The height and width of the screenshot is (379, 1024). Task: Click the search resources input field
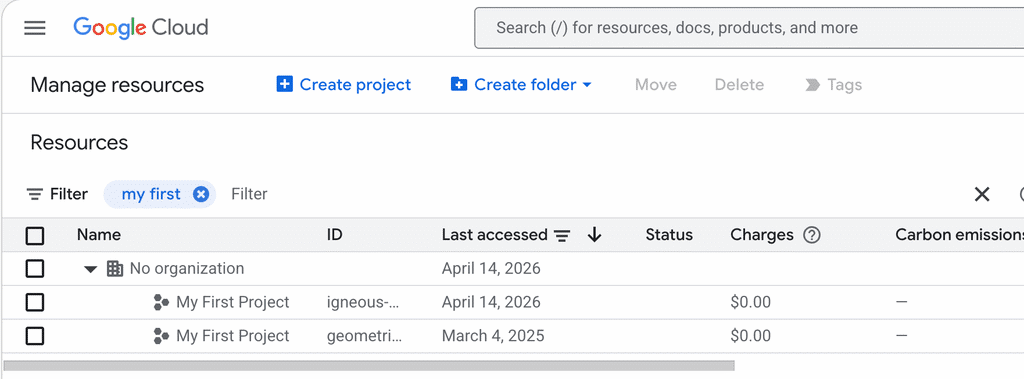point(748,27)
